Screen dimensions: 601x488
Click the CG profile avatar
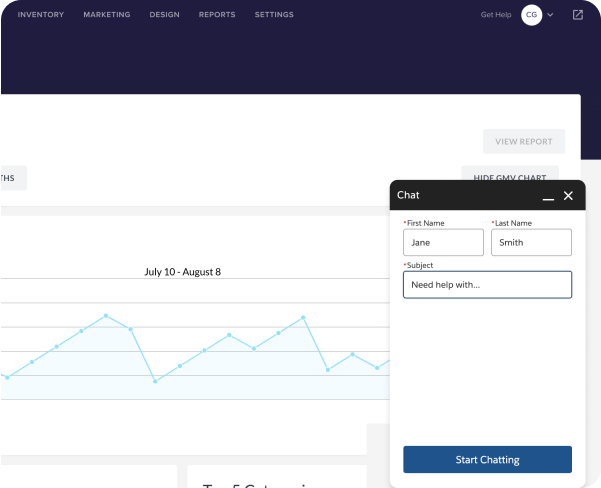[x=531, y=15]
